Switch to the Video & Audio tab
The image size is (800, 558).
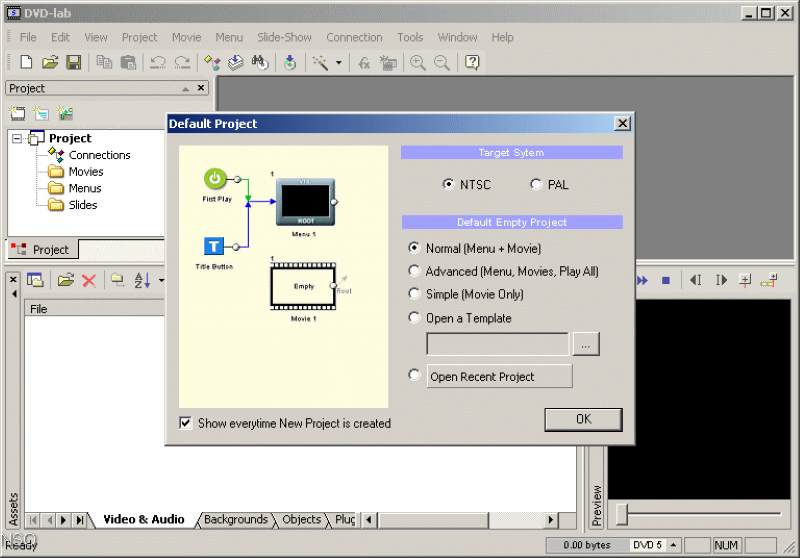[x=143, y=519]
